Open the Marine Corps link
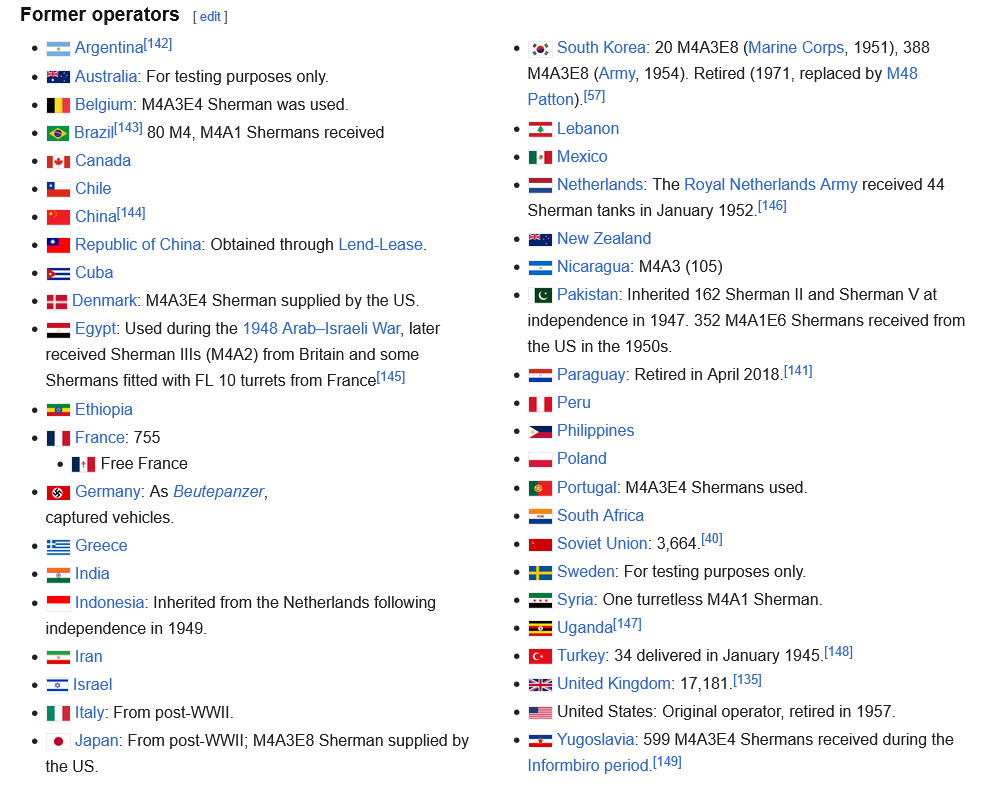This screenshot has width=996, height=789. click(796, 48)
